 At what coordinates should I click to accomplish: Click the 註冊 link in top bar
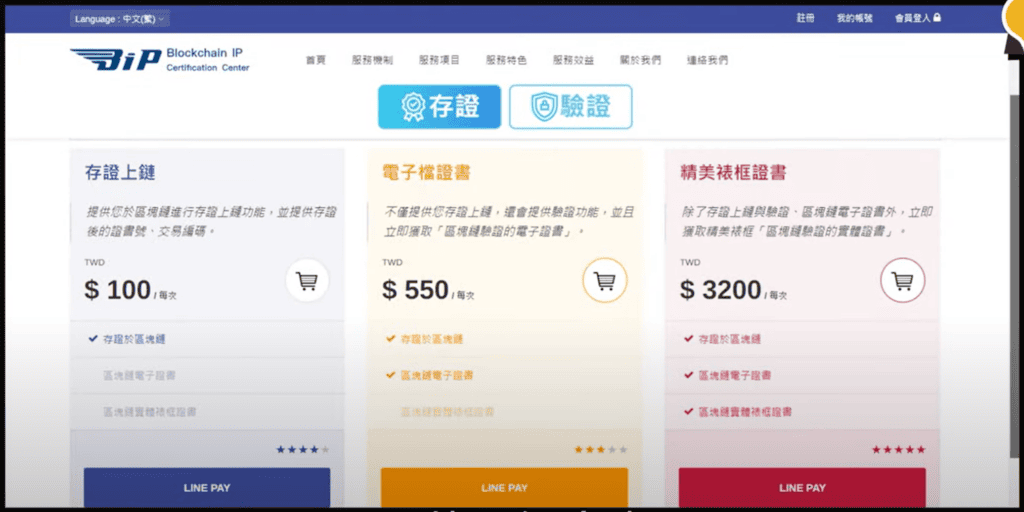[x=805, y=18]
